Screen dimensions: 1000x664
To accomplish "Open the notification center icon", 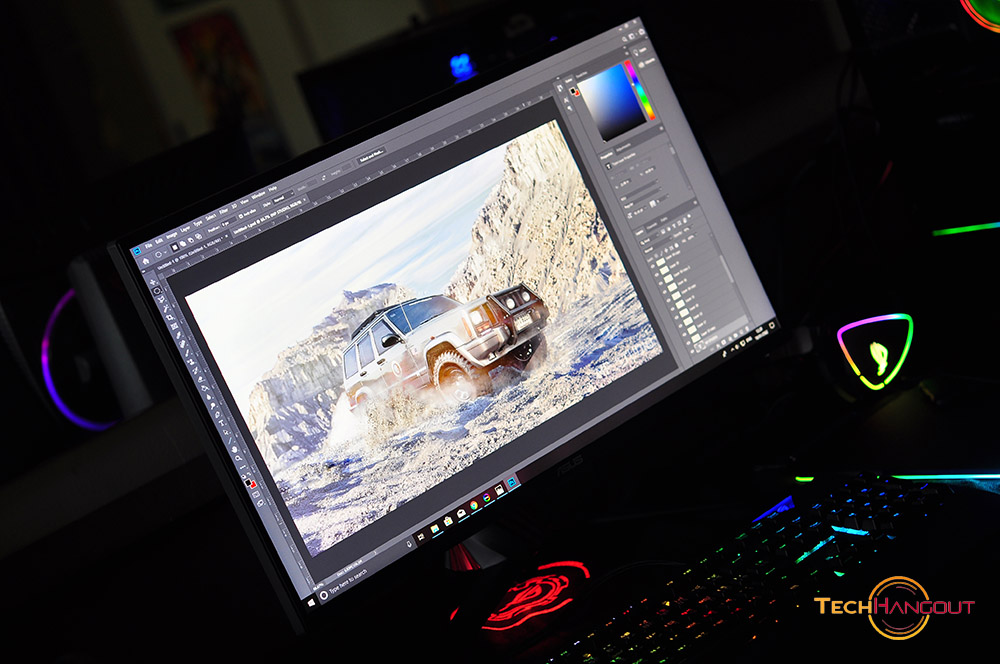I will (772, 325).
